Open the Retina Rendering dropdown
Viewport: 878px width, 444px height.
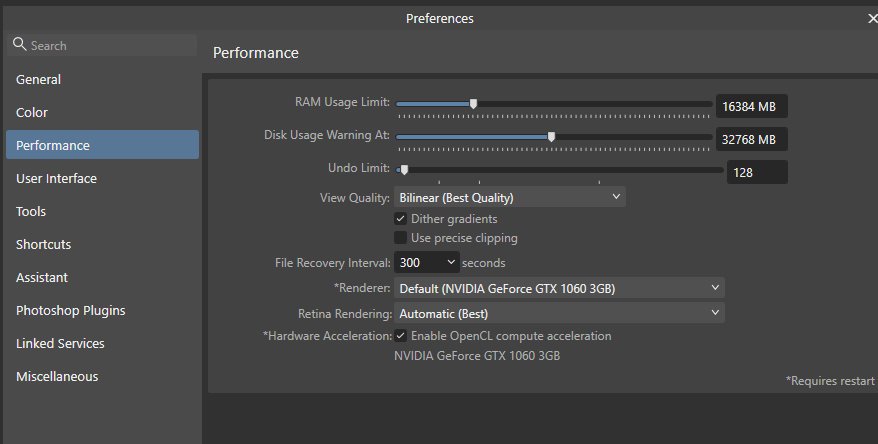point(559,314)
